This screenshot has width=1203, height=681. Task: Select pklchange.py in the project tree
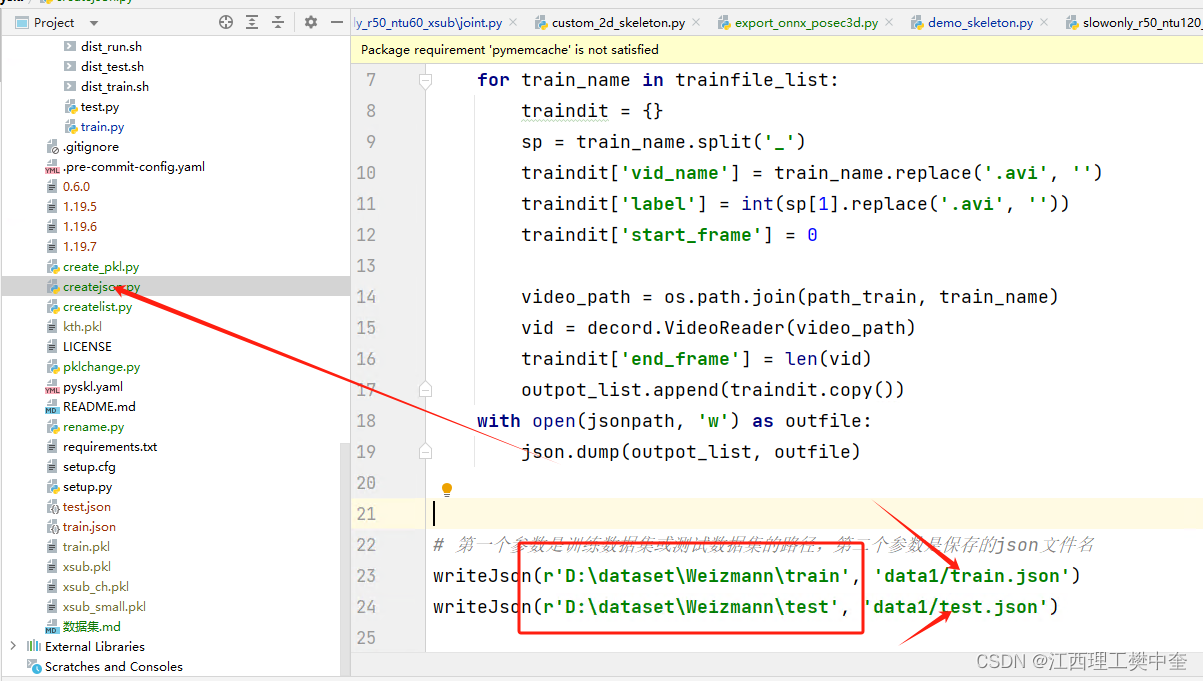tap(101, 367)
